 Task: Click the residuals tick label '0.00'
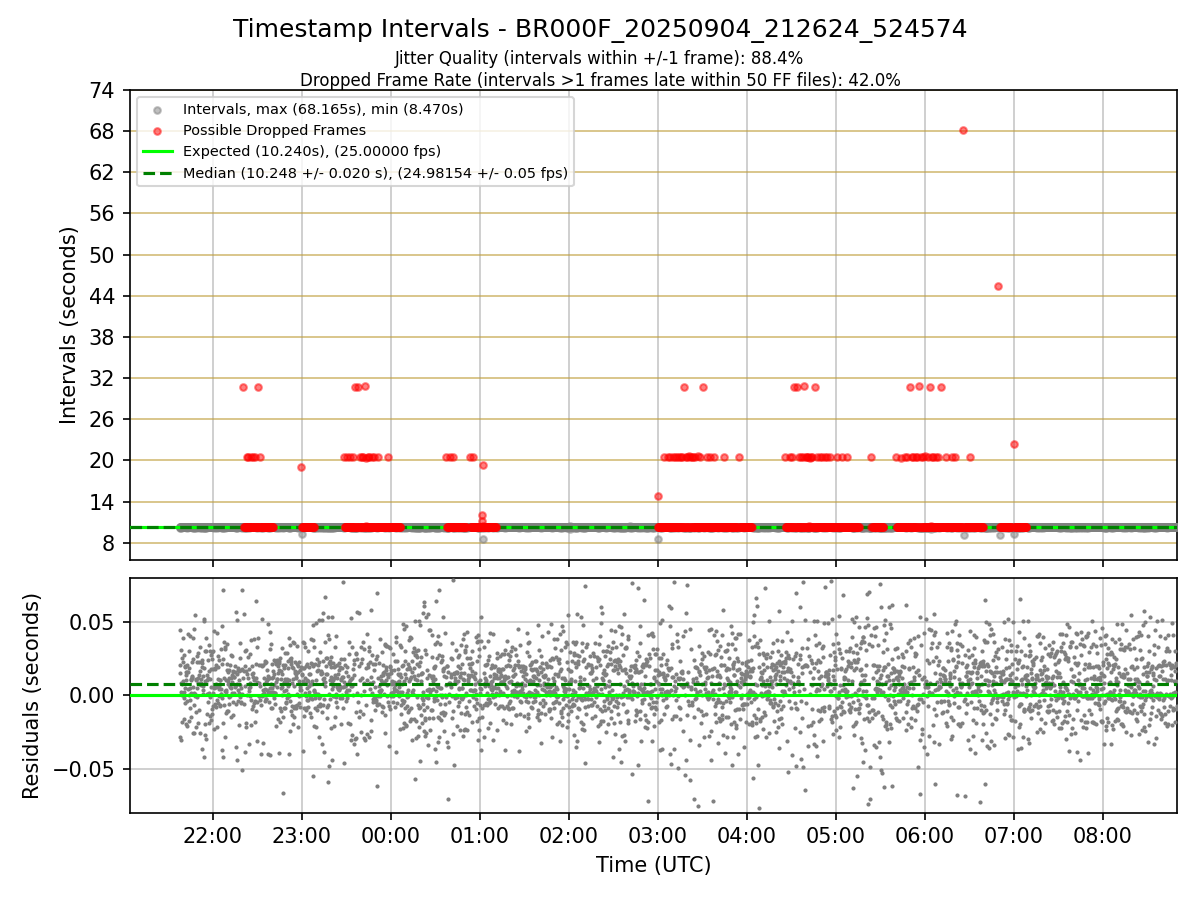[92, 695]
